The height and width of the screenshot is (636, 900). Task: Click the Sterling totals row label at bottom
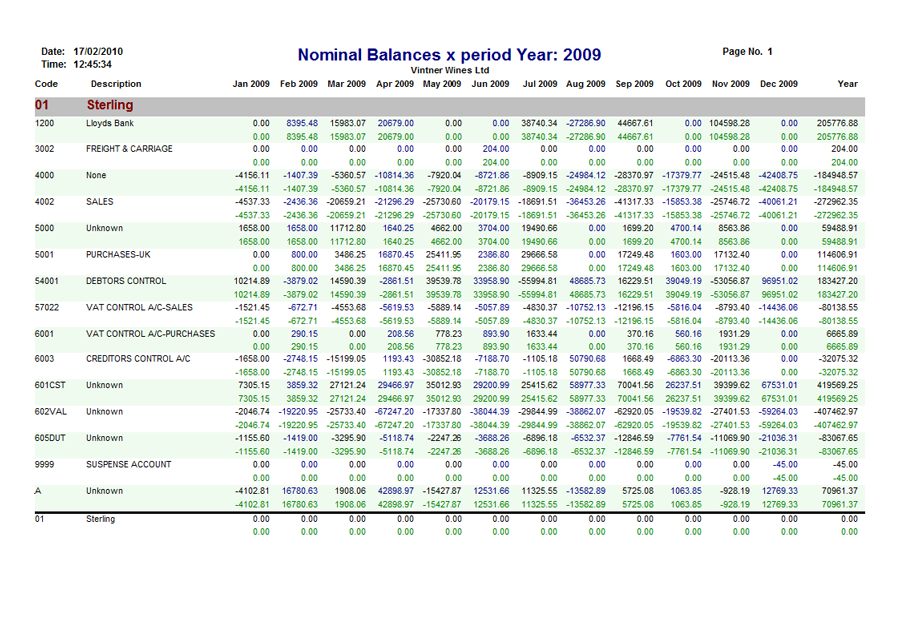click(100, 519)
